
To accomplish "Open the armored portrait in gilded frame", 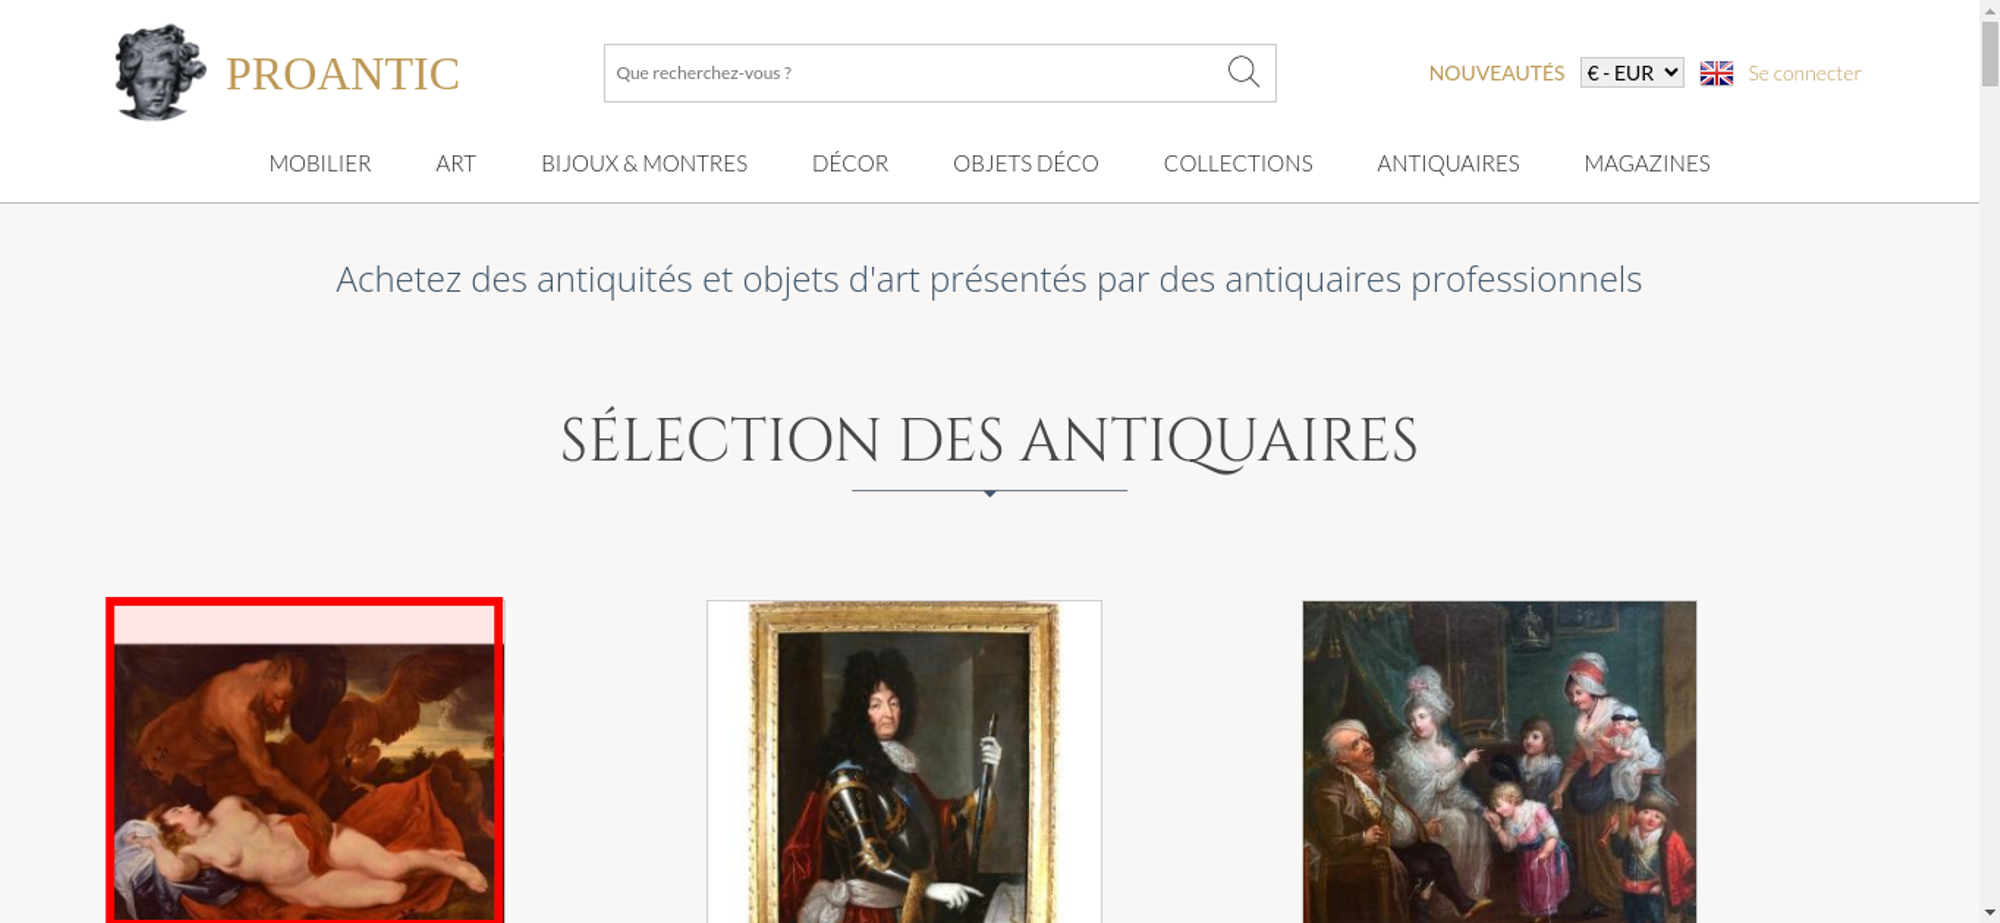I will pos(904,761).
